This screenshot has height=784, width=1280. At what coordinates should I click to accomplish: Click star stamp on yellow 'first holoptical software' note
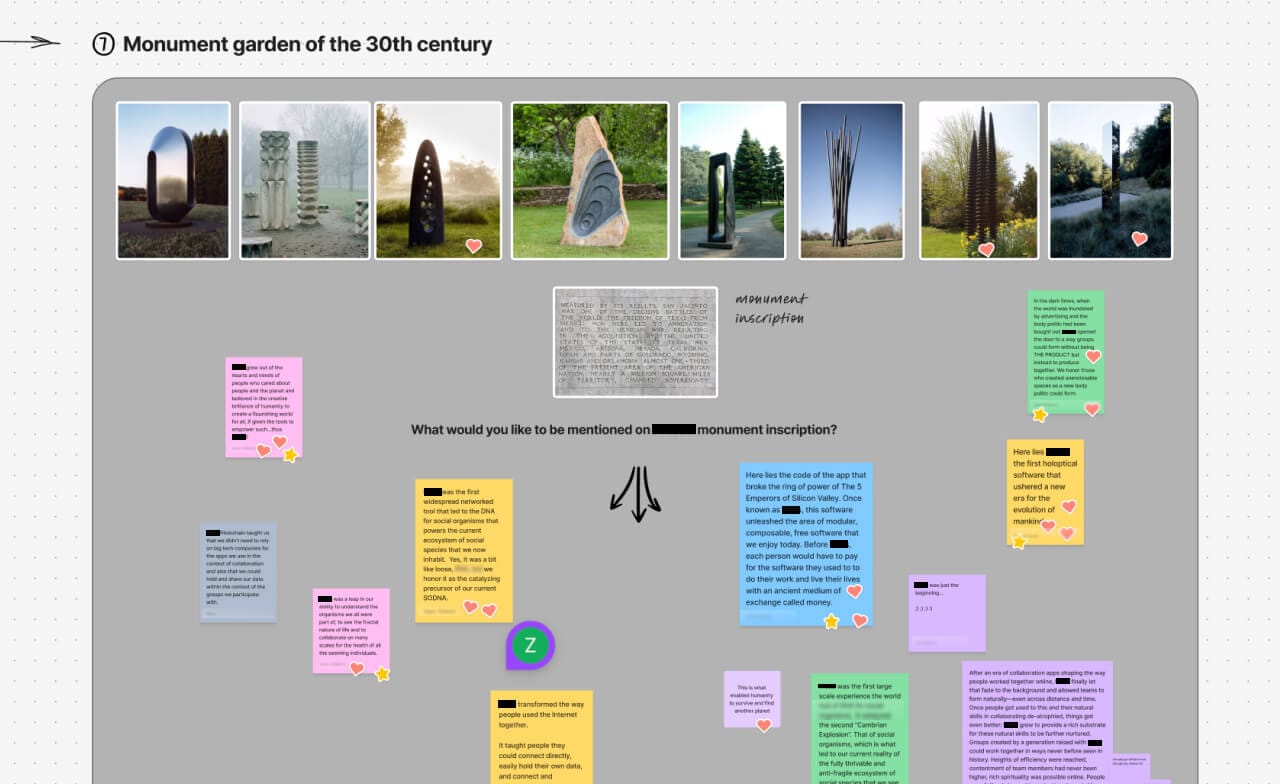(x=1019, y=542)
